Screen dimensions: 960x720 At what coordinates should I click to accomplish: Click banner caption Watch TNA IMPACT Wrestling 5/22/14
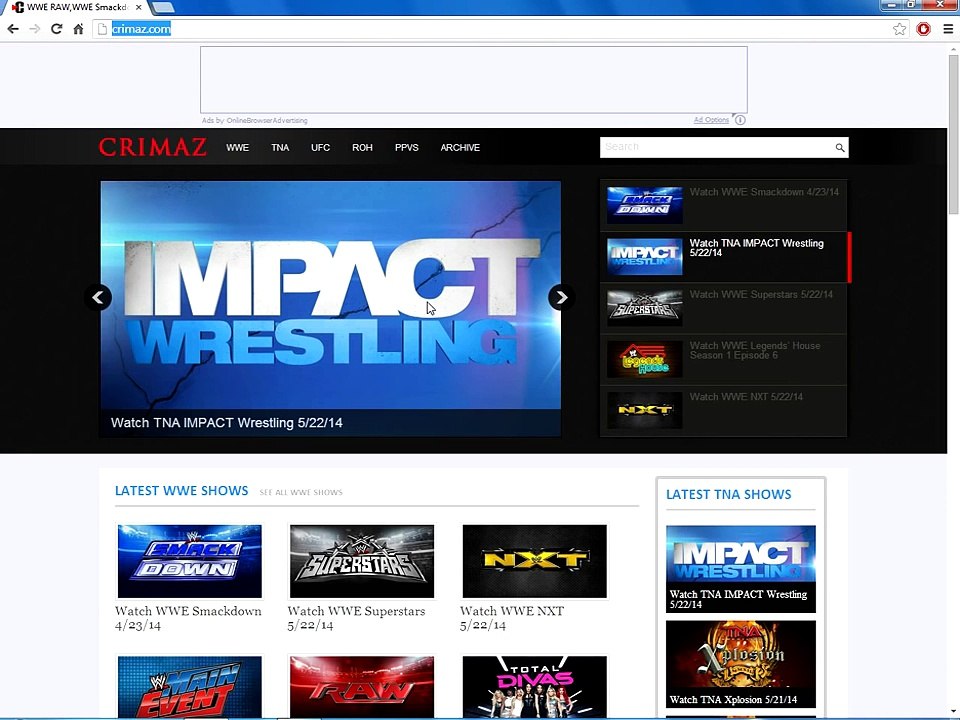coord(227,423)
